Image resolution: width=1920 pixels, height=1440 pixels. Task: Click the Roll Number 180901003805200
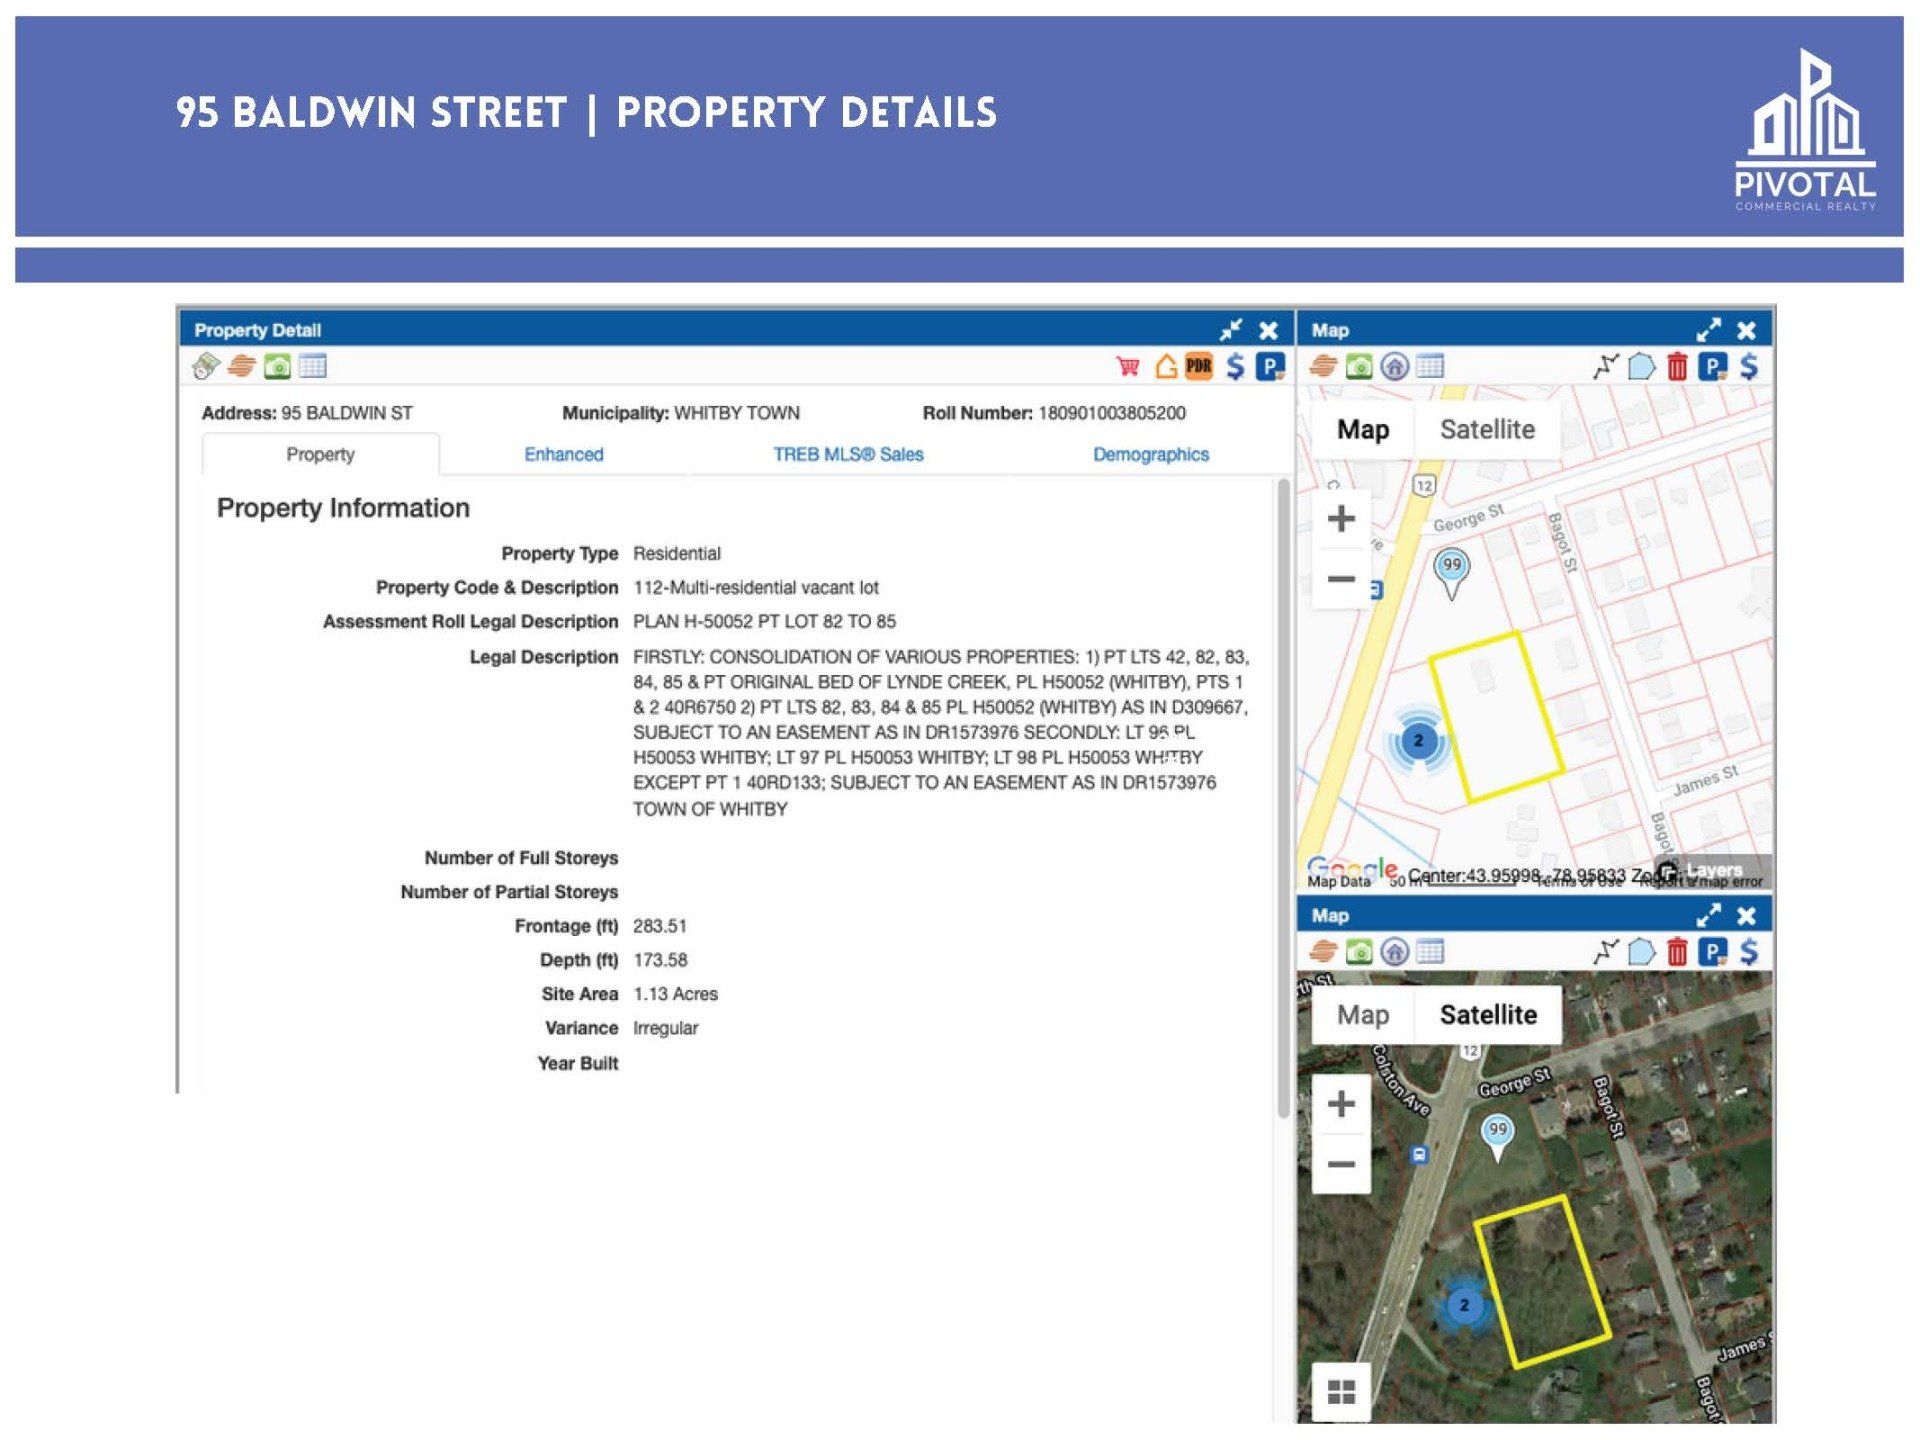pos(1112,413)
